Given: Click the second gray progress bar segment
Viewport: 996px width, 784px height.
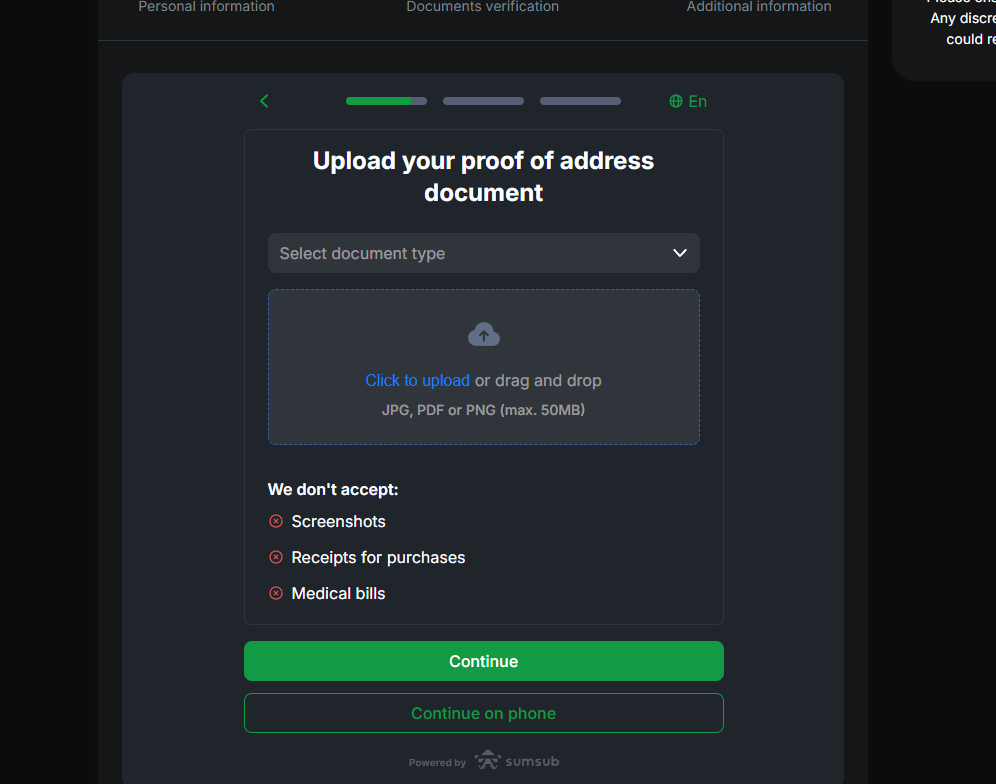Looking at the screenshot, I should pyautogui.click(x=483, y=101).
